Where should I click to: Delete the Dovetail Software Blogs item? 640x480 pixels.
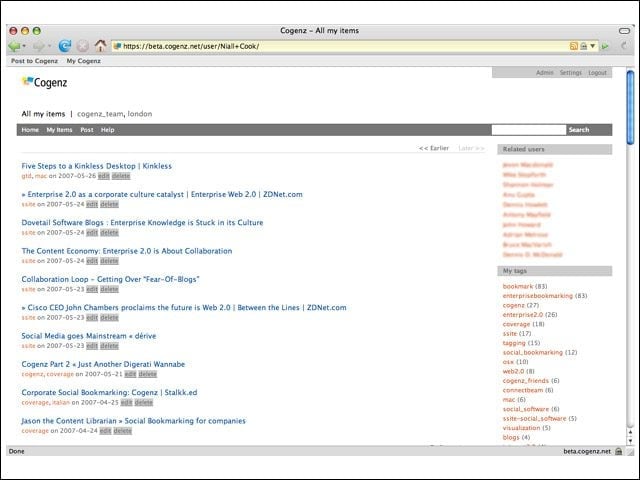click(109, 233)
